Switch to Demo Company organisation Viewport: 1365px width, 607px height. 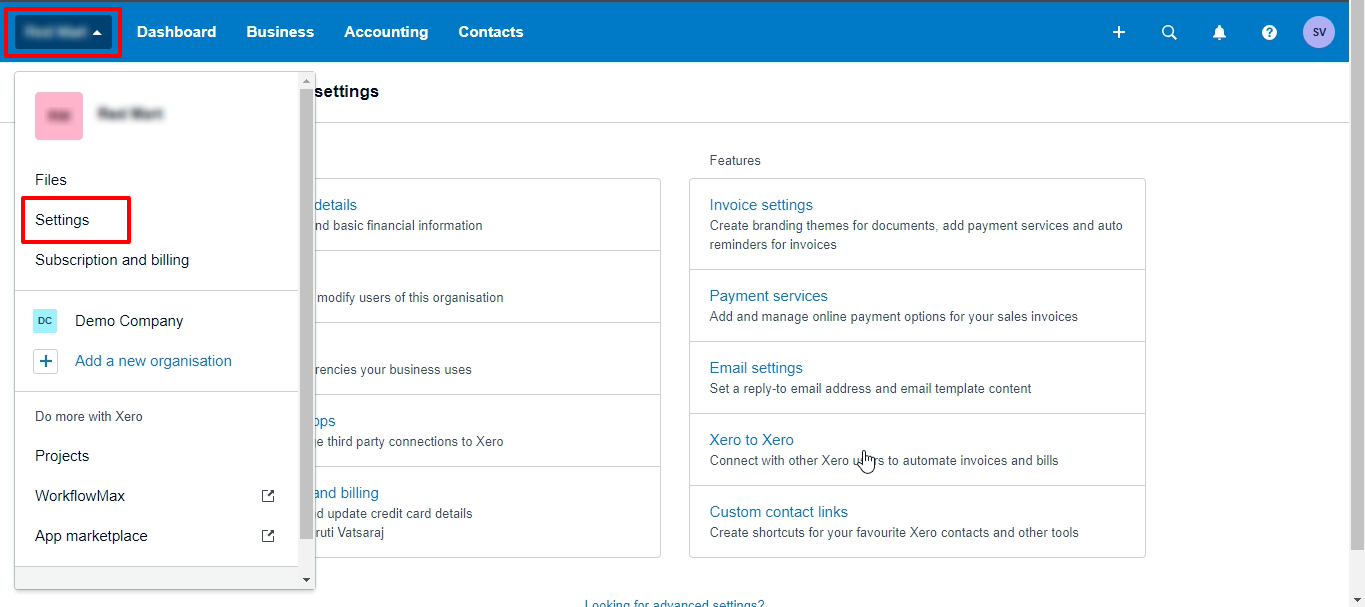(129, 321)
